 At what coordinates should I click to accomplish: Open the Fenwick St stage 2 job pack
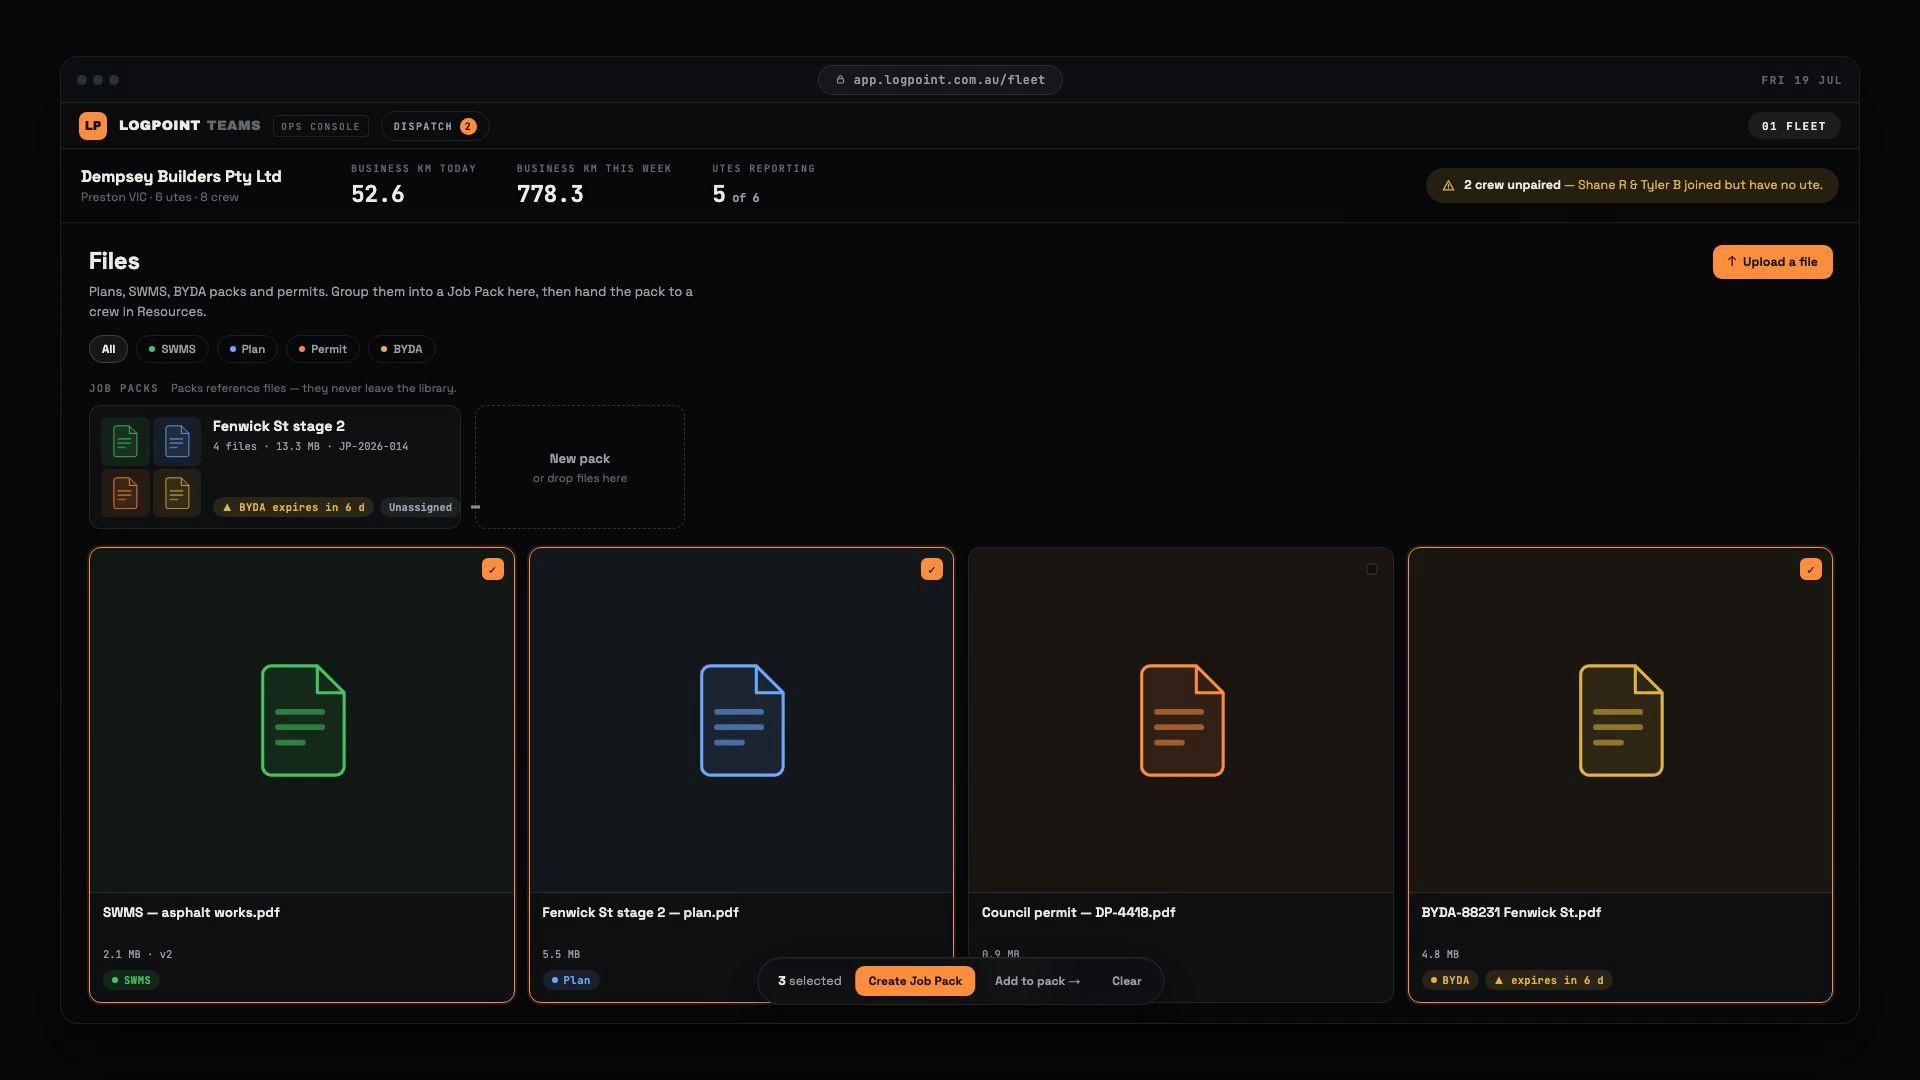tap(275, 467)
